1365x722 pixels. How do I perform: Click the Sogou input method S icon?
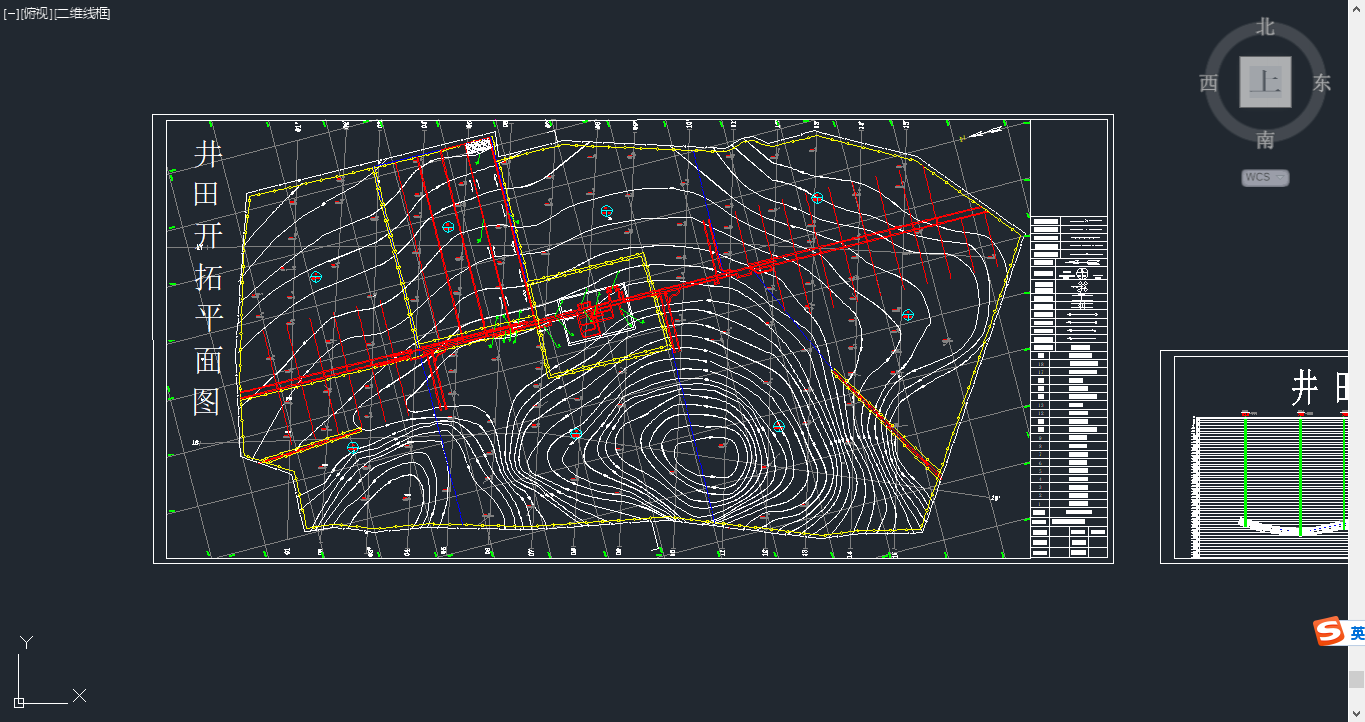pos(1328,632)
